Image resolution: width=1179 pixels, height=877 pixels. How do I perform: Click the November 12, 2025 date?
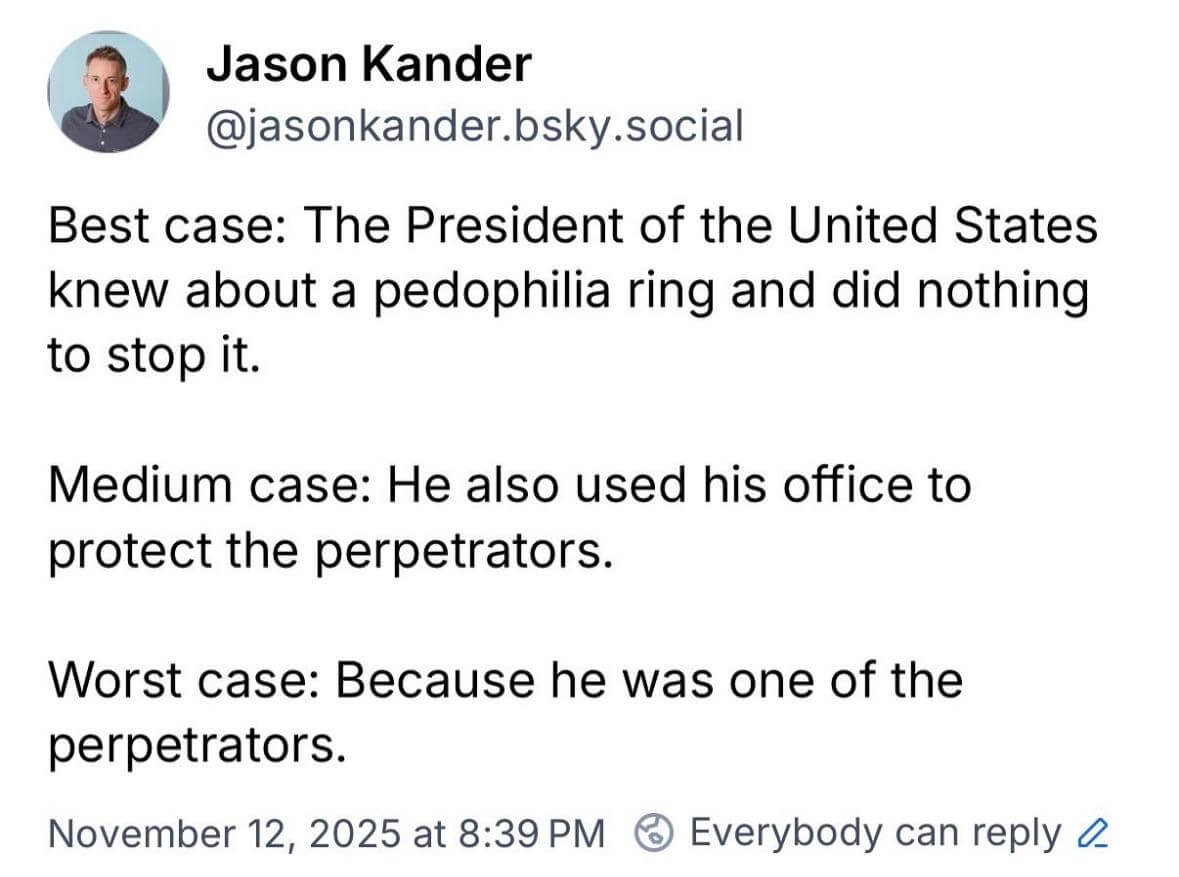(x=227, y=831)
